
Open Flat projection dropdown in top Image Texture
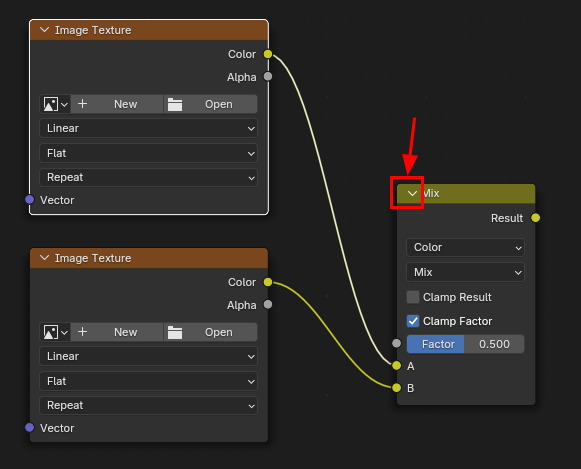[148, 153]
